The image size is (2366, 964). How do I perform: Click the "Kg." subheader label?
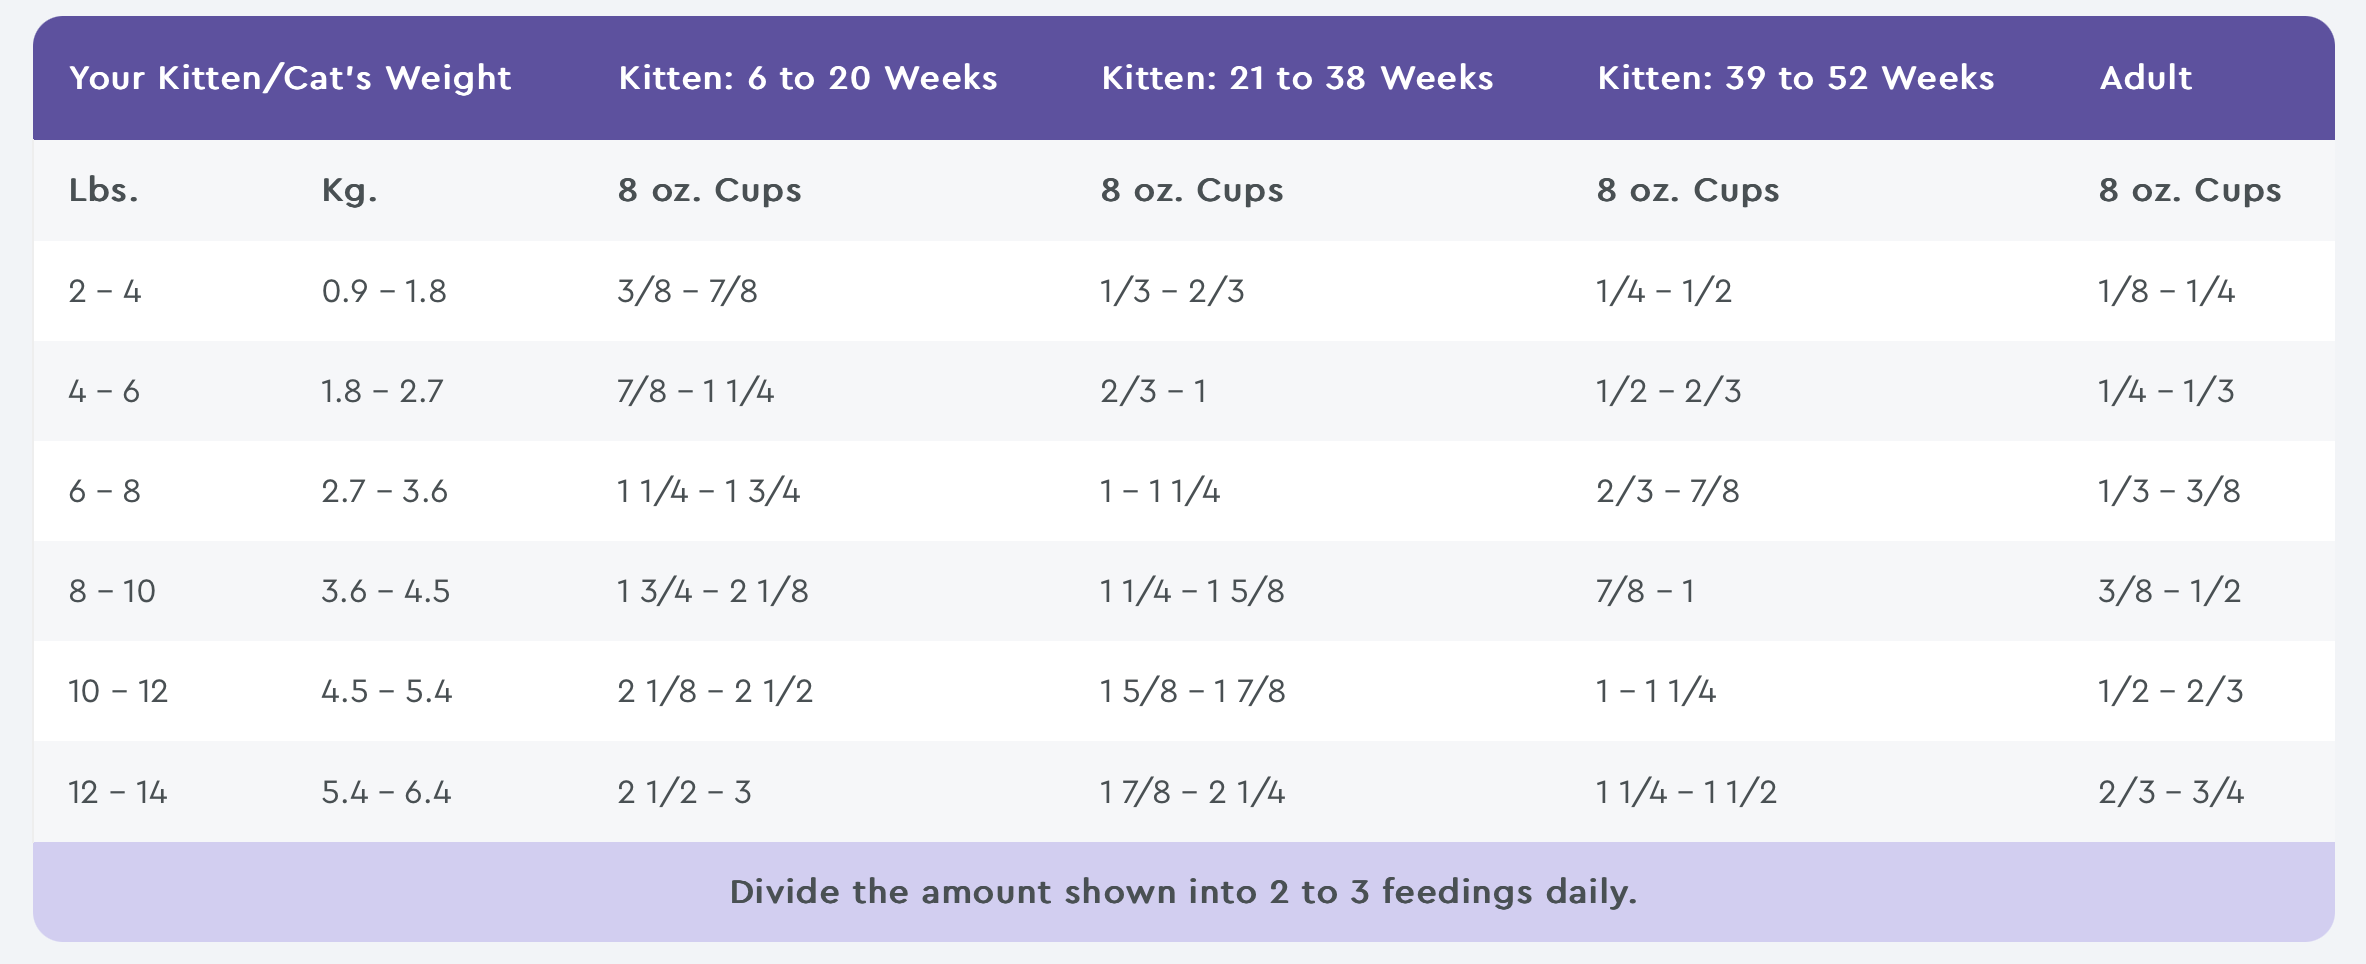[349, 190]
